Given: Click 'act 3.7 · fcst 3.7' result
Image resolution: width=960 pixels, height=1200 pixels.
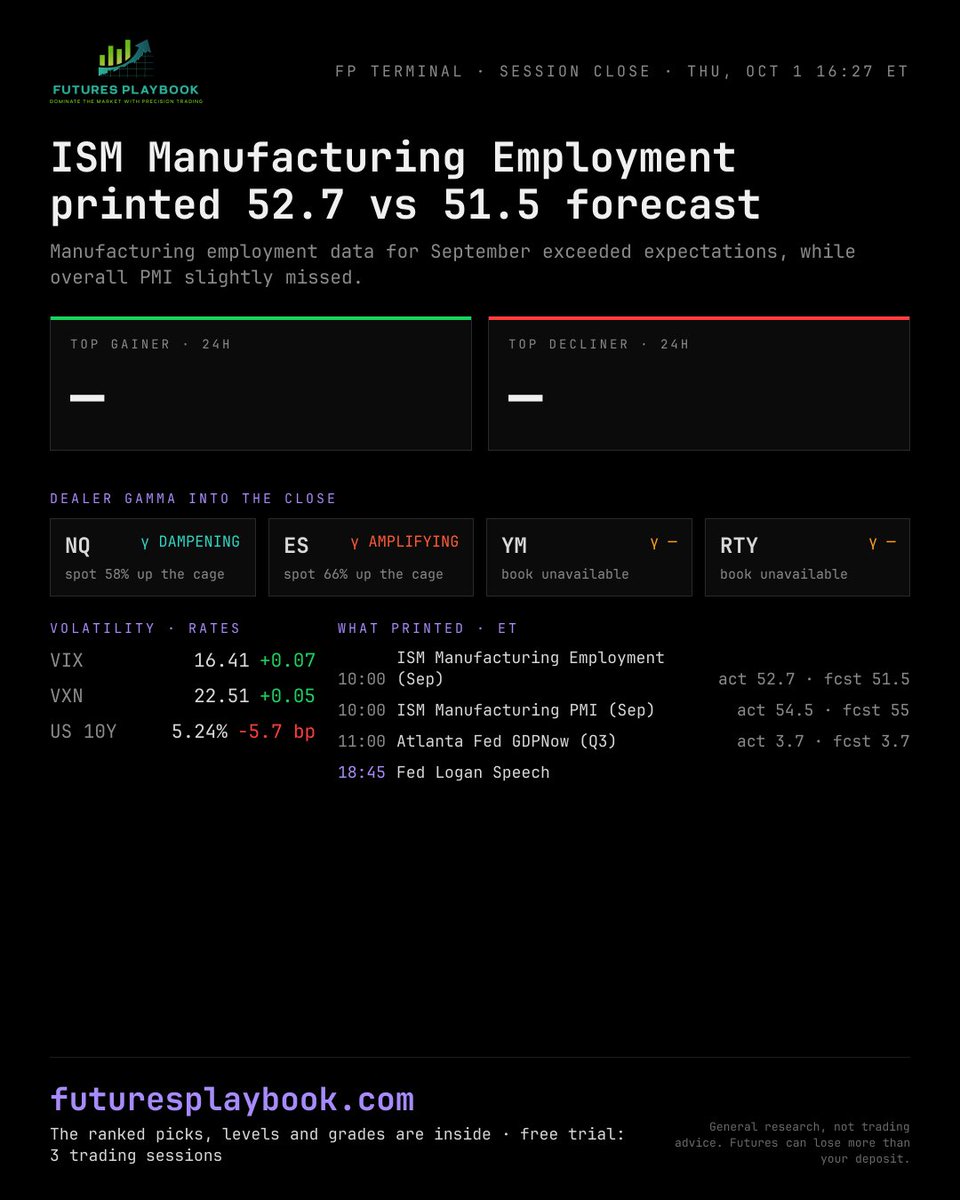Looking at the screenshot, I should pyautogui.click(x=823, y=741).
